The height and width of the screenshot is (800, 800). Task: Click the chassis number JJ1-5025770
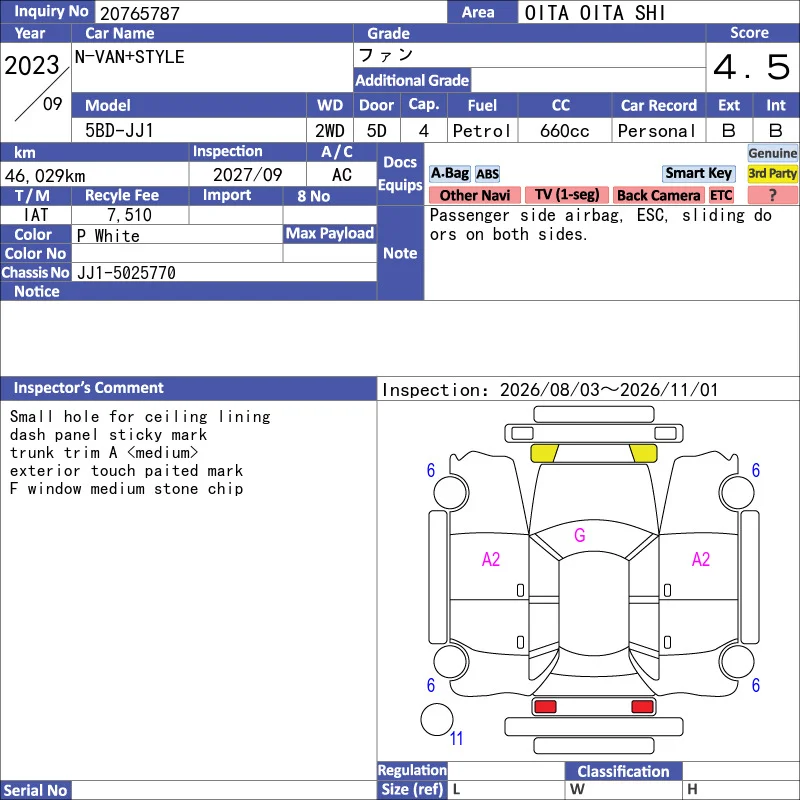[126, 272]
